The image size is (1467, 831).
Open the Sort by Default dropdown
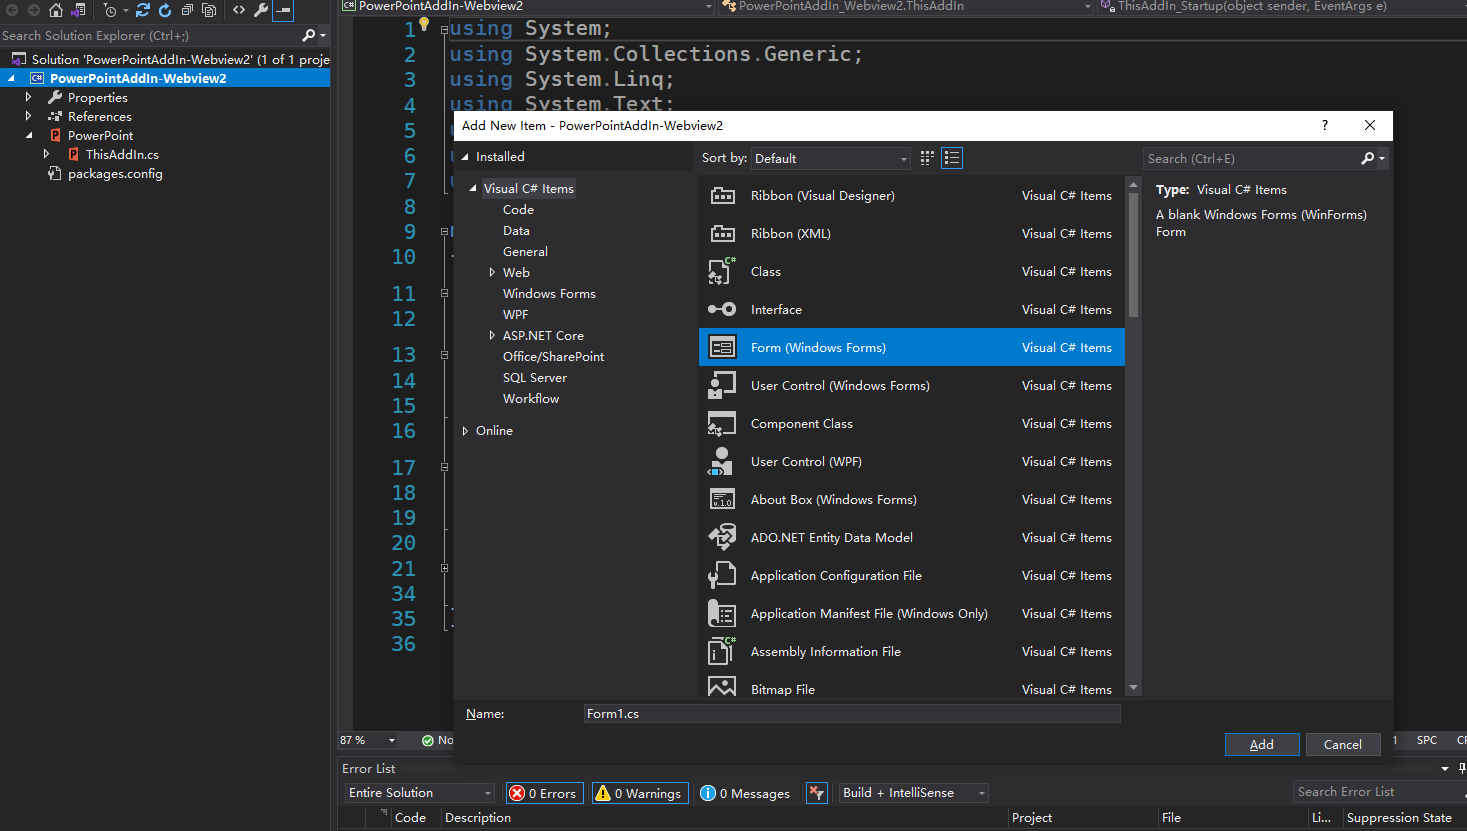click(831, 158)
